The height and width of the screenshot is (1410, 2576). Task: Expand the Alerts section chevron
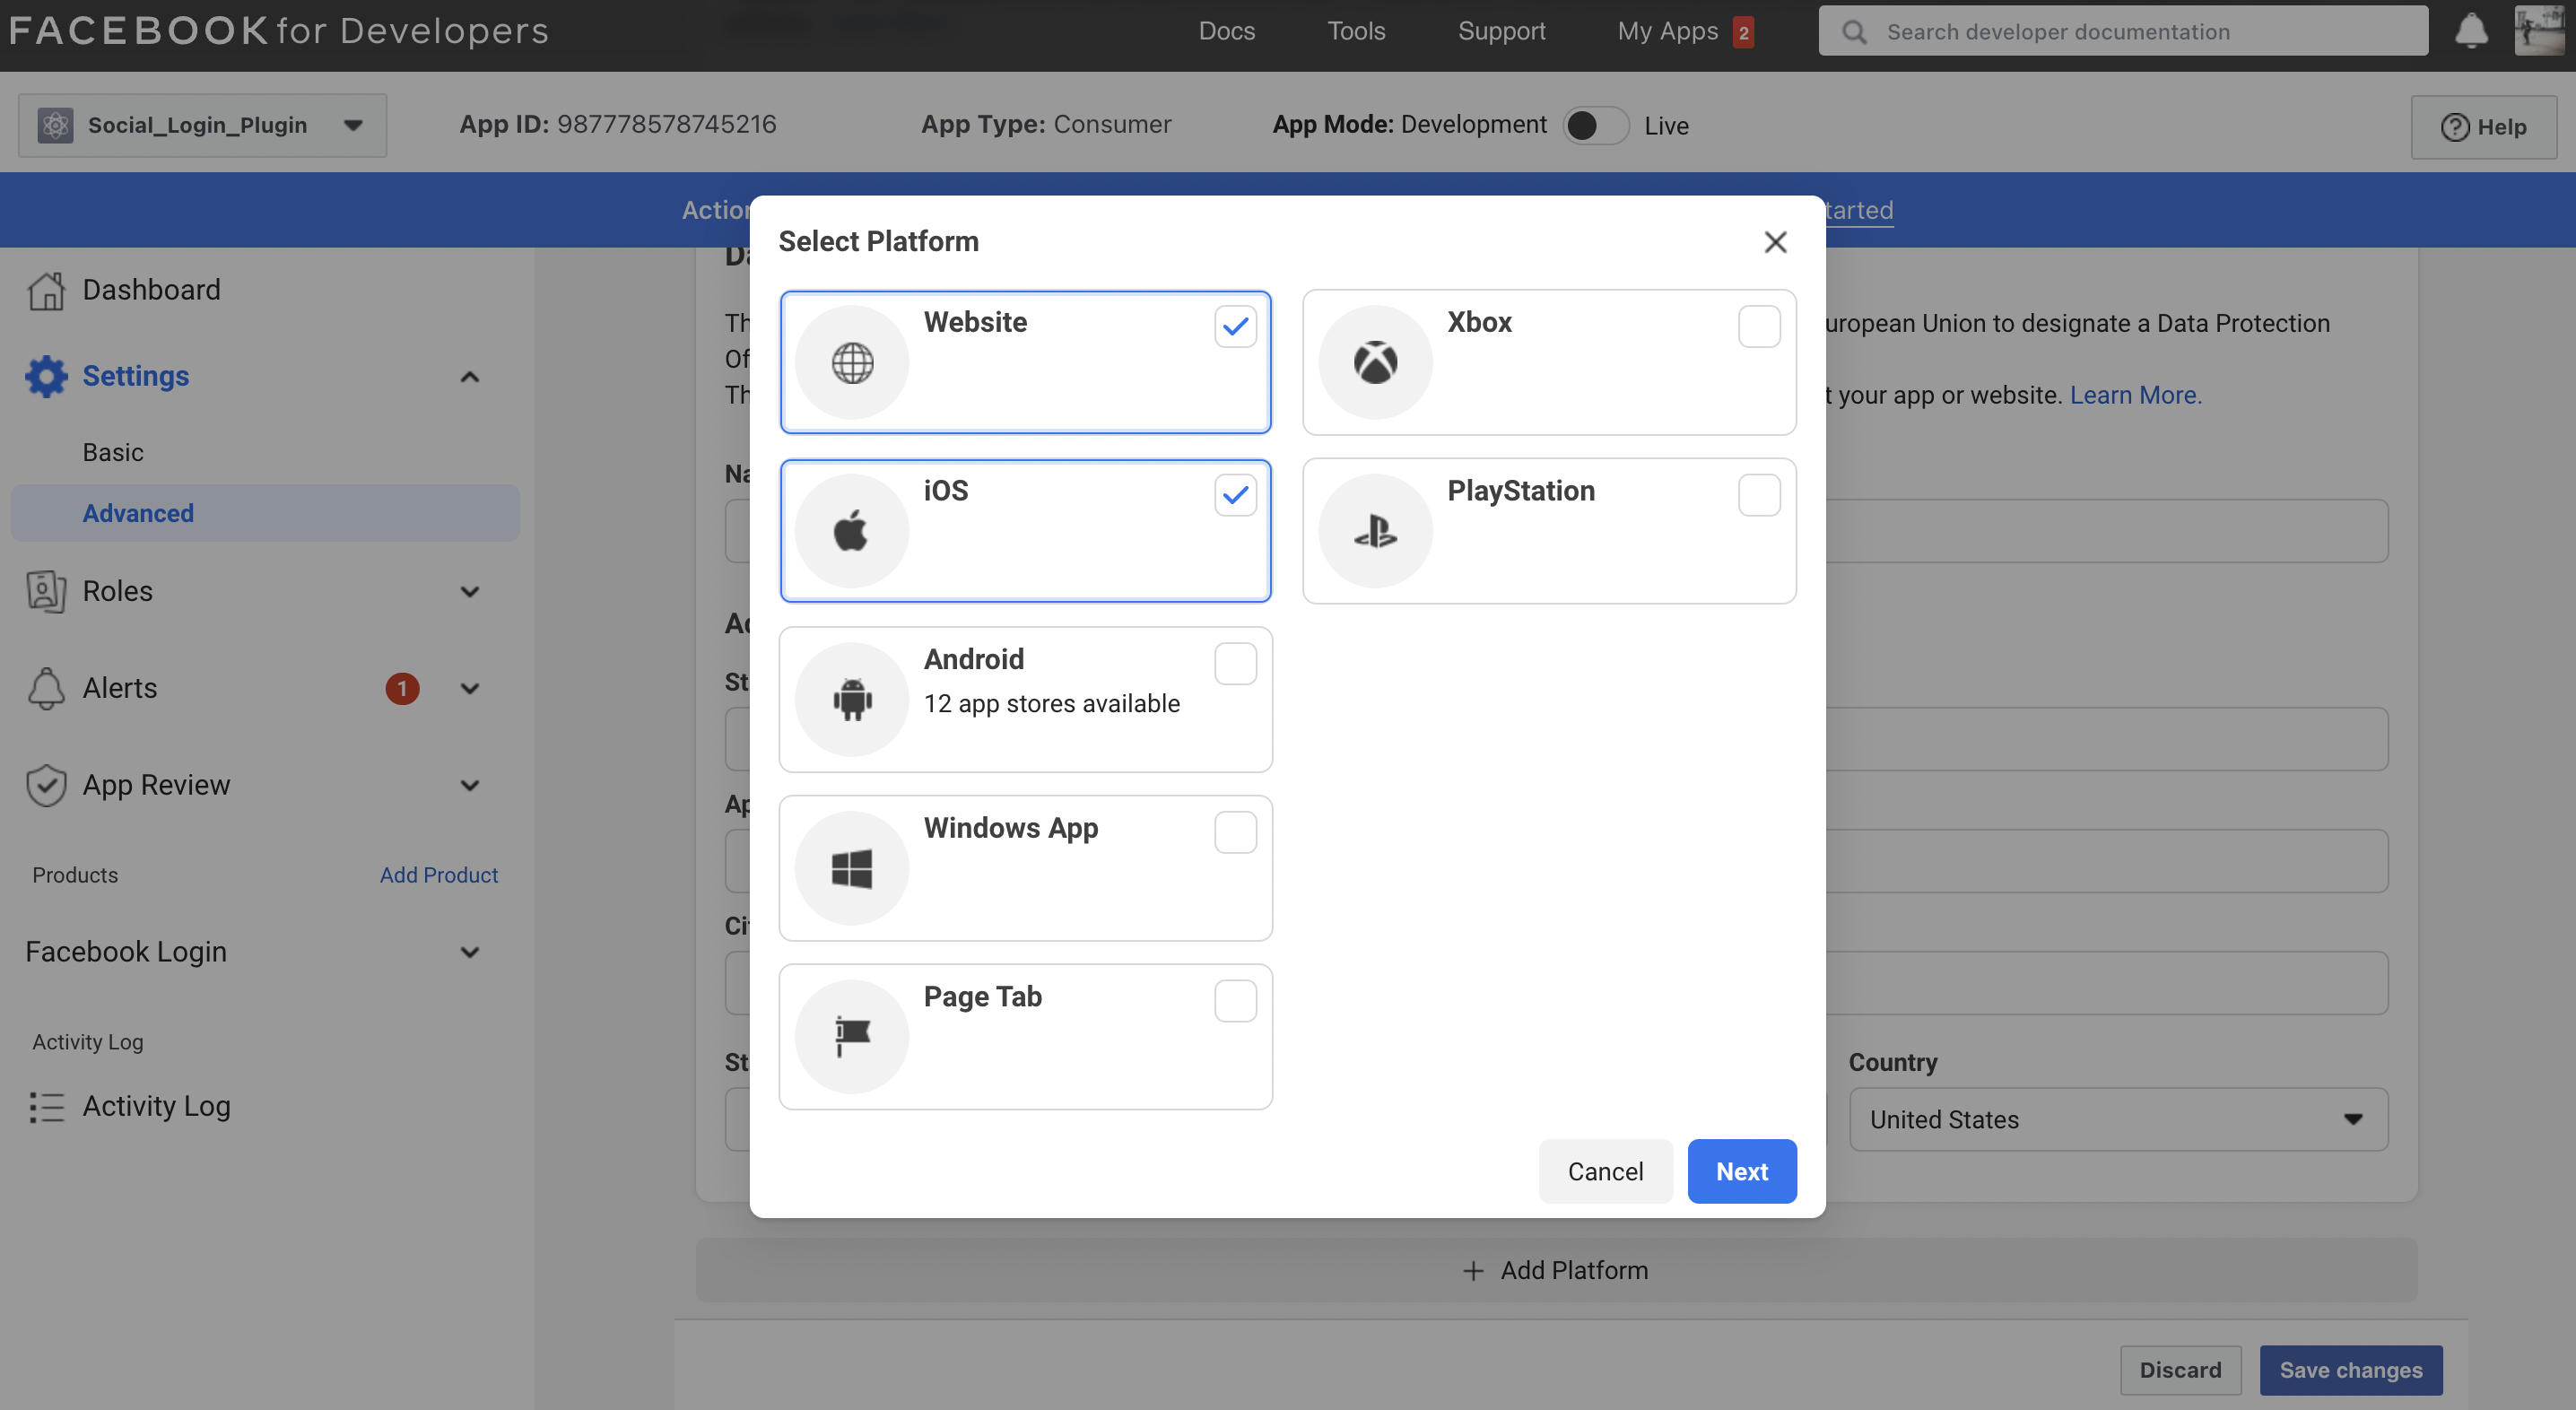coord(469,689)
